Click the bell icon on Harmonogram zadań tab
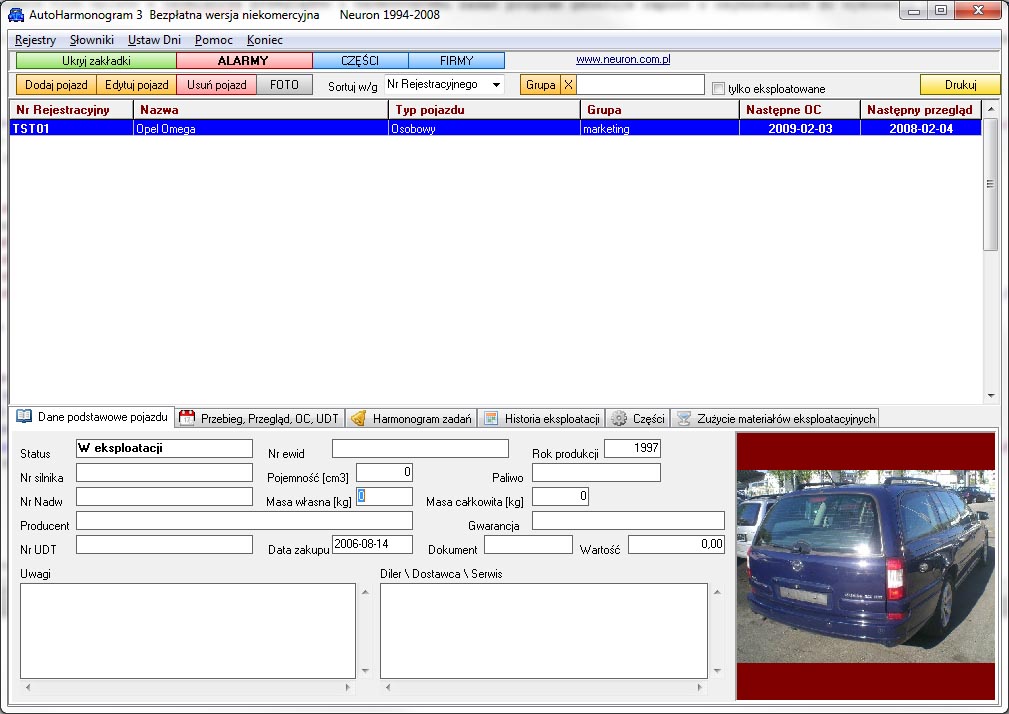 click(359, 418)
